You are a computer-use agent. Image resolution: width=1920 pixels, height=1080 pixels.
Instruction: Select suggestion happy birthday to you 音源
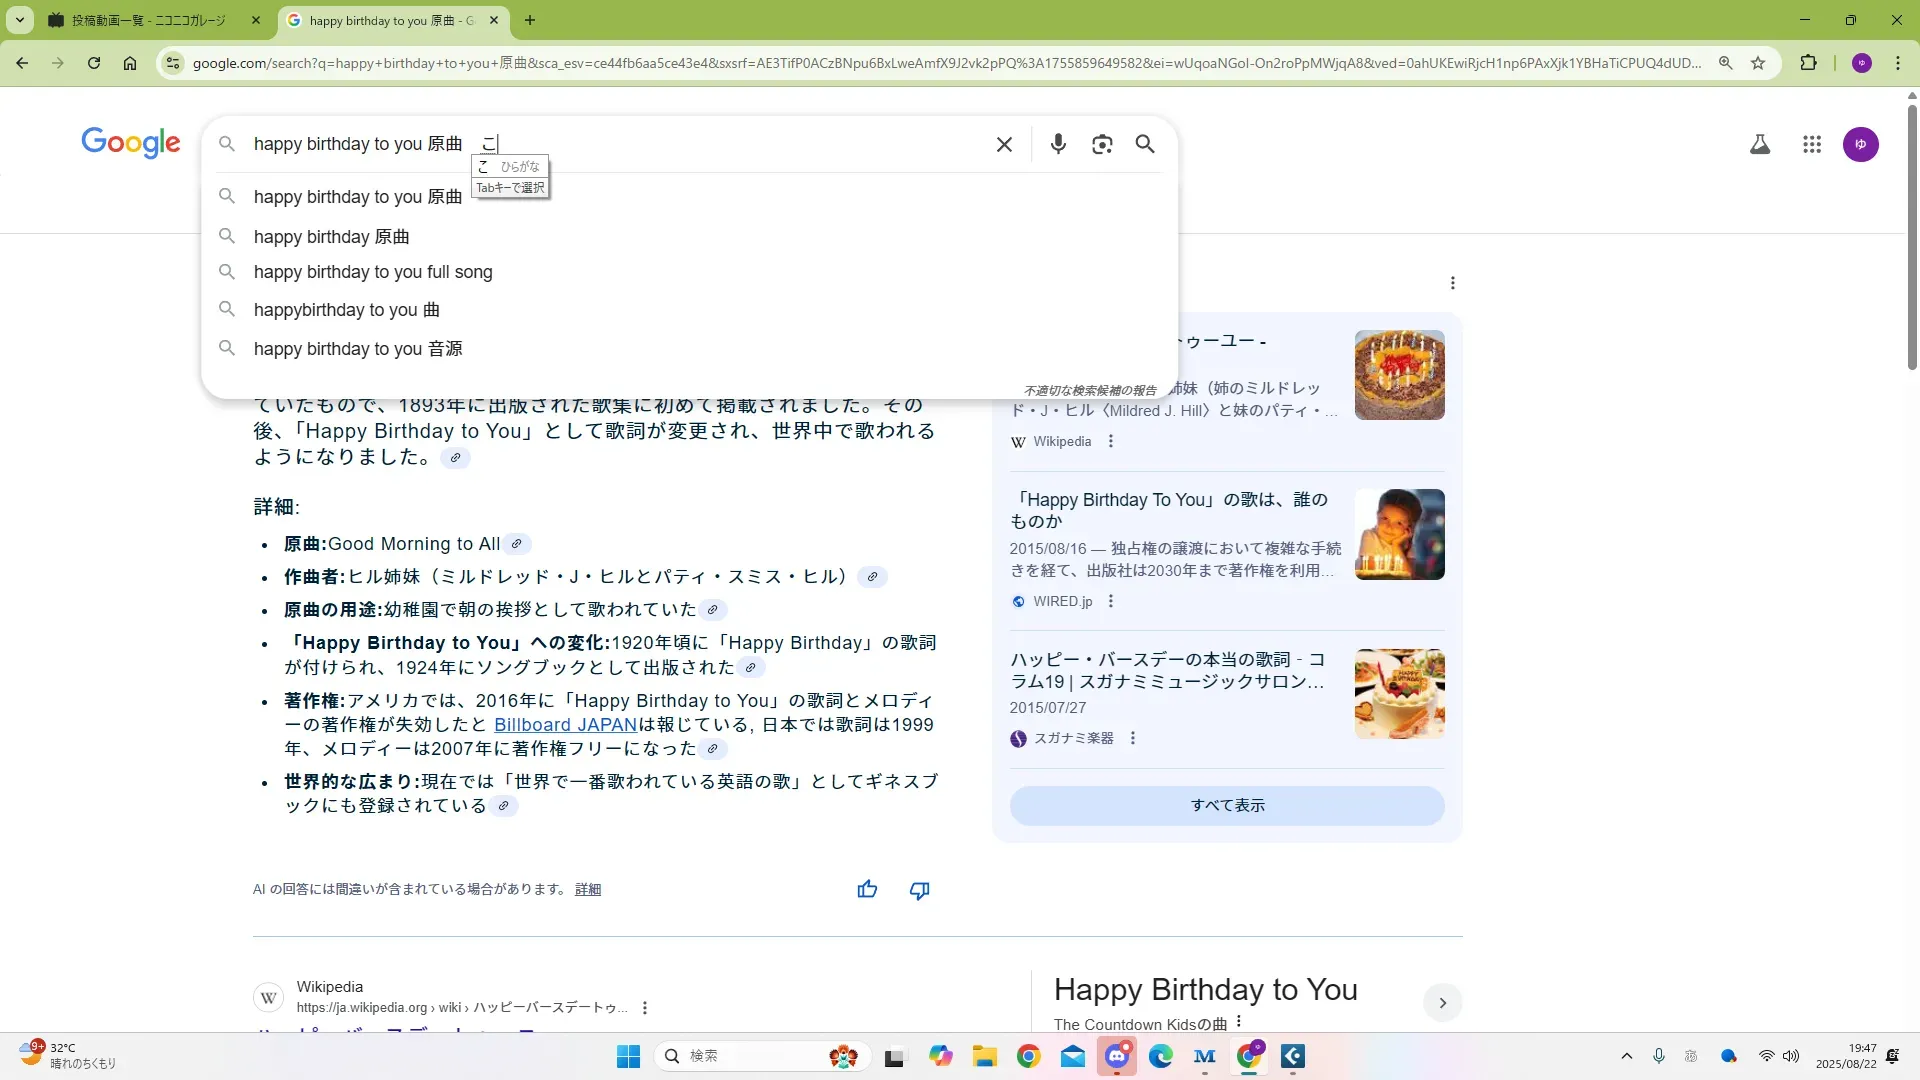tap(358, 349)
